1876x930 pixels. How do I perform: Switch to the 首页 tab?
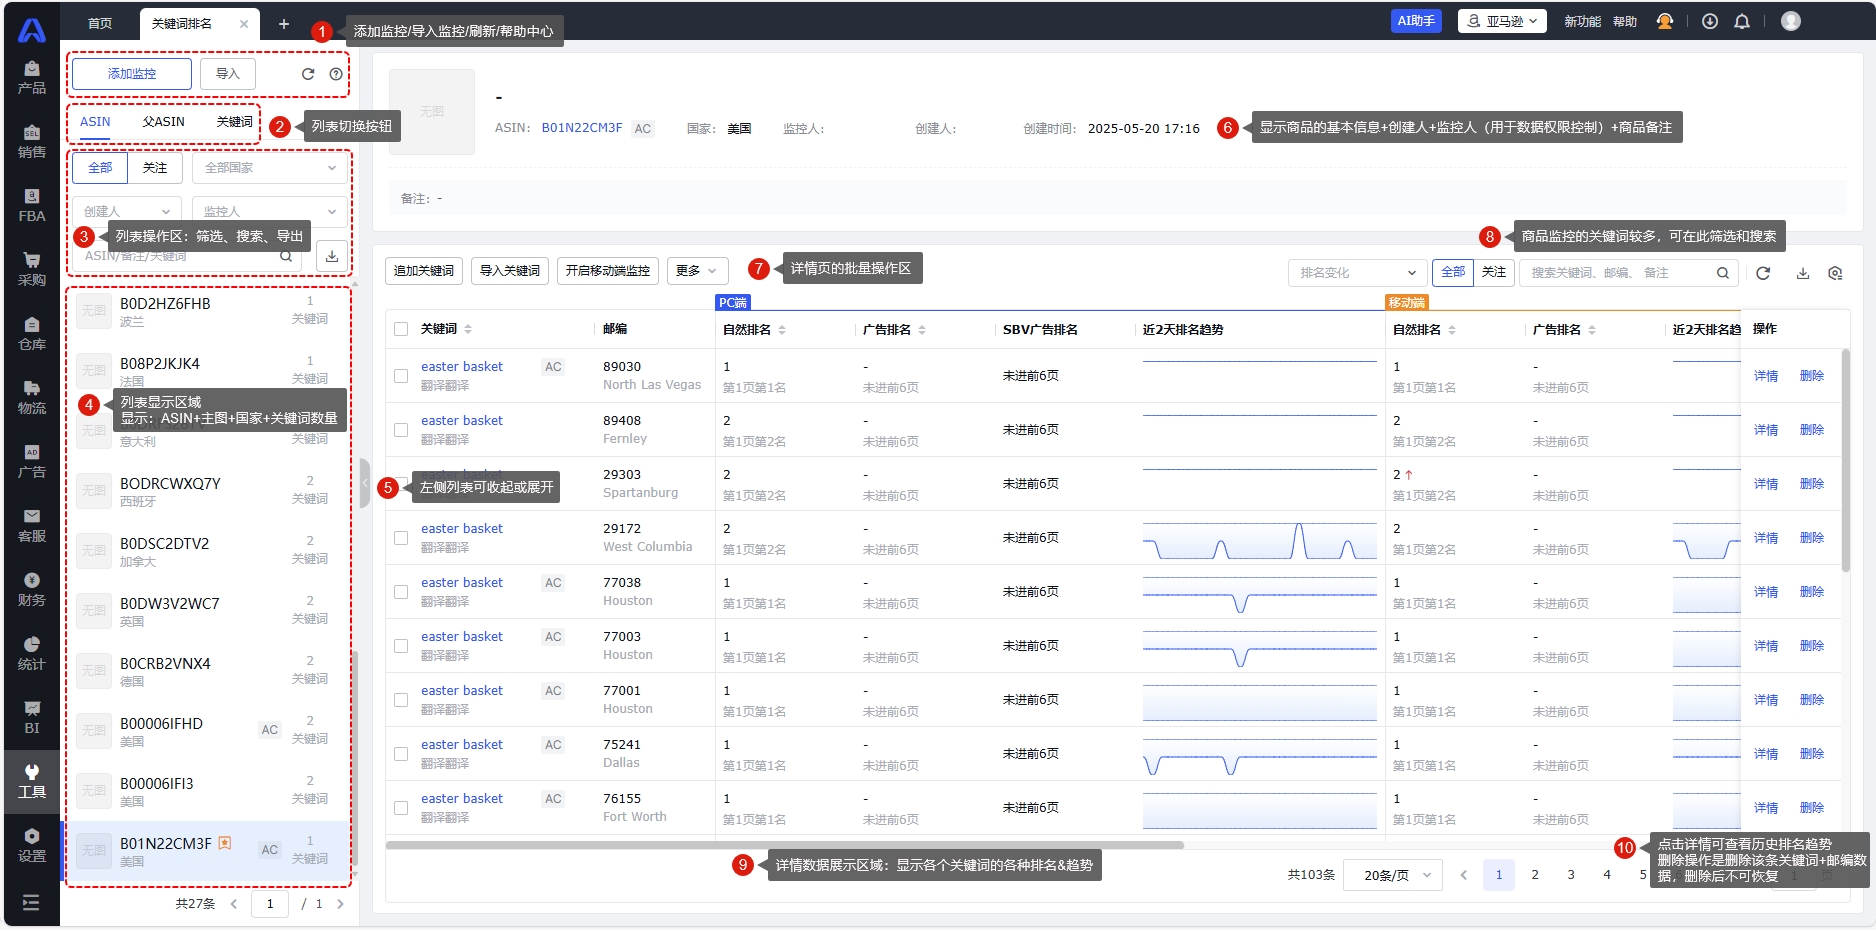[100, 24]
